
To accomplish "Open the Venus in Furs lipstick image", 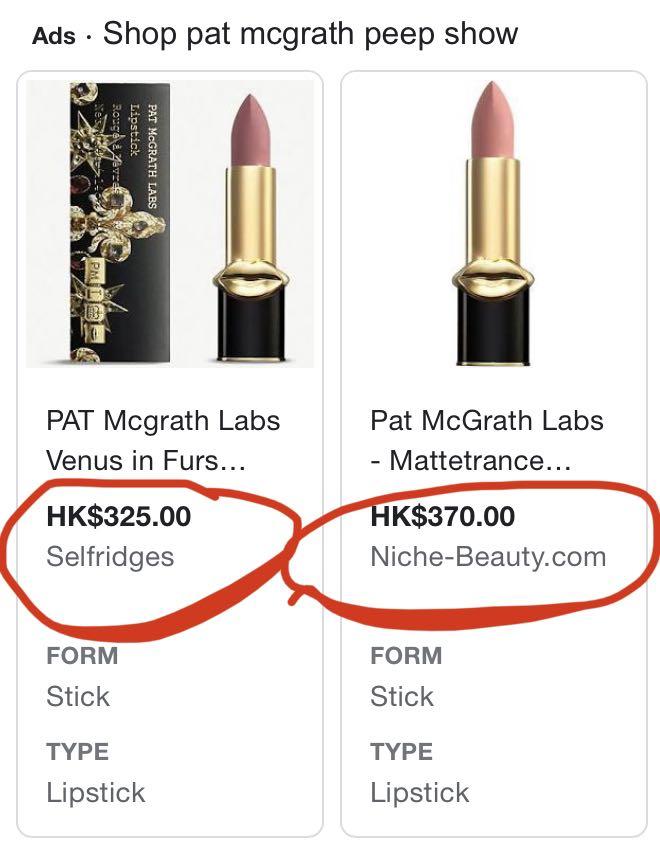I will pos(170,224).
